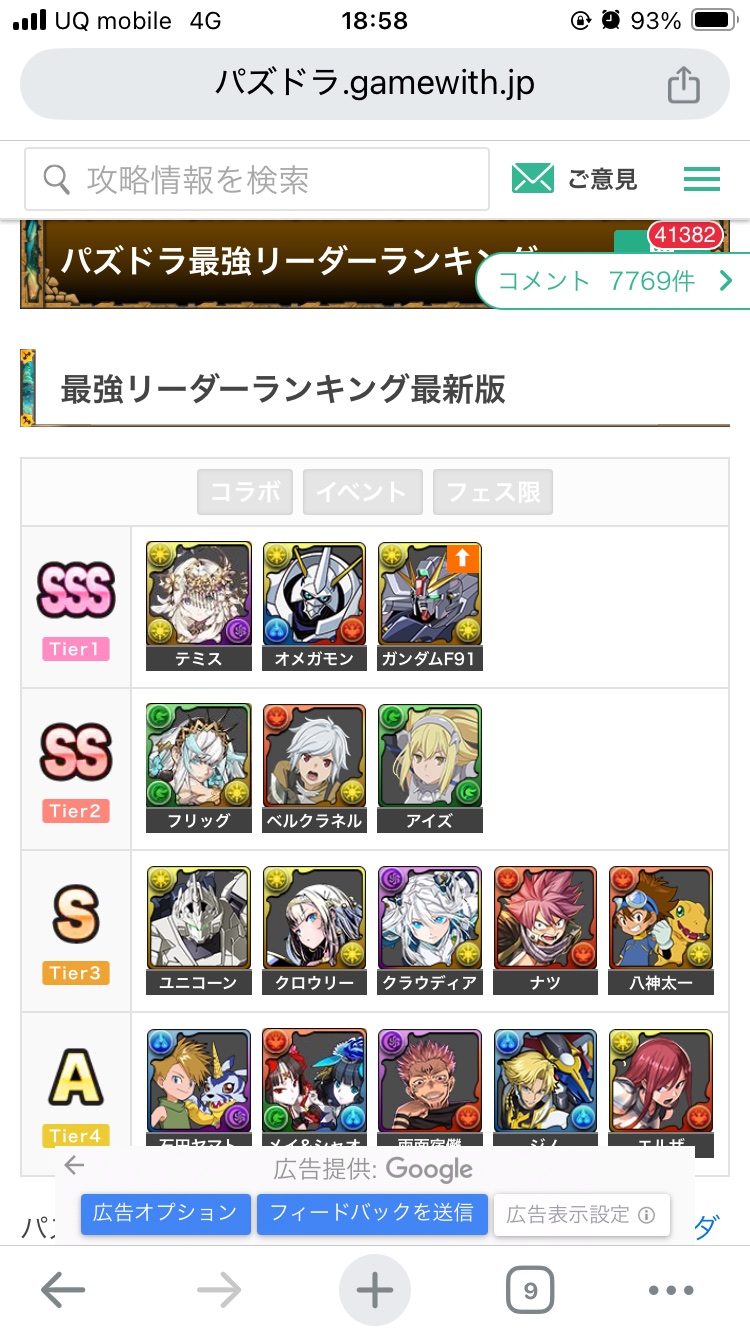Toggle the フェス限 filter
The image size is (750, 1334).
pyautogui.click(x=493, y=492)
